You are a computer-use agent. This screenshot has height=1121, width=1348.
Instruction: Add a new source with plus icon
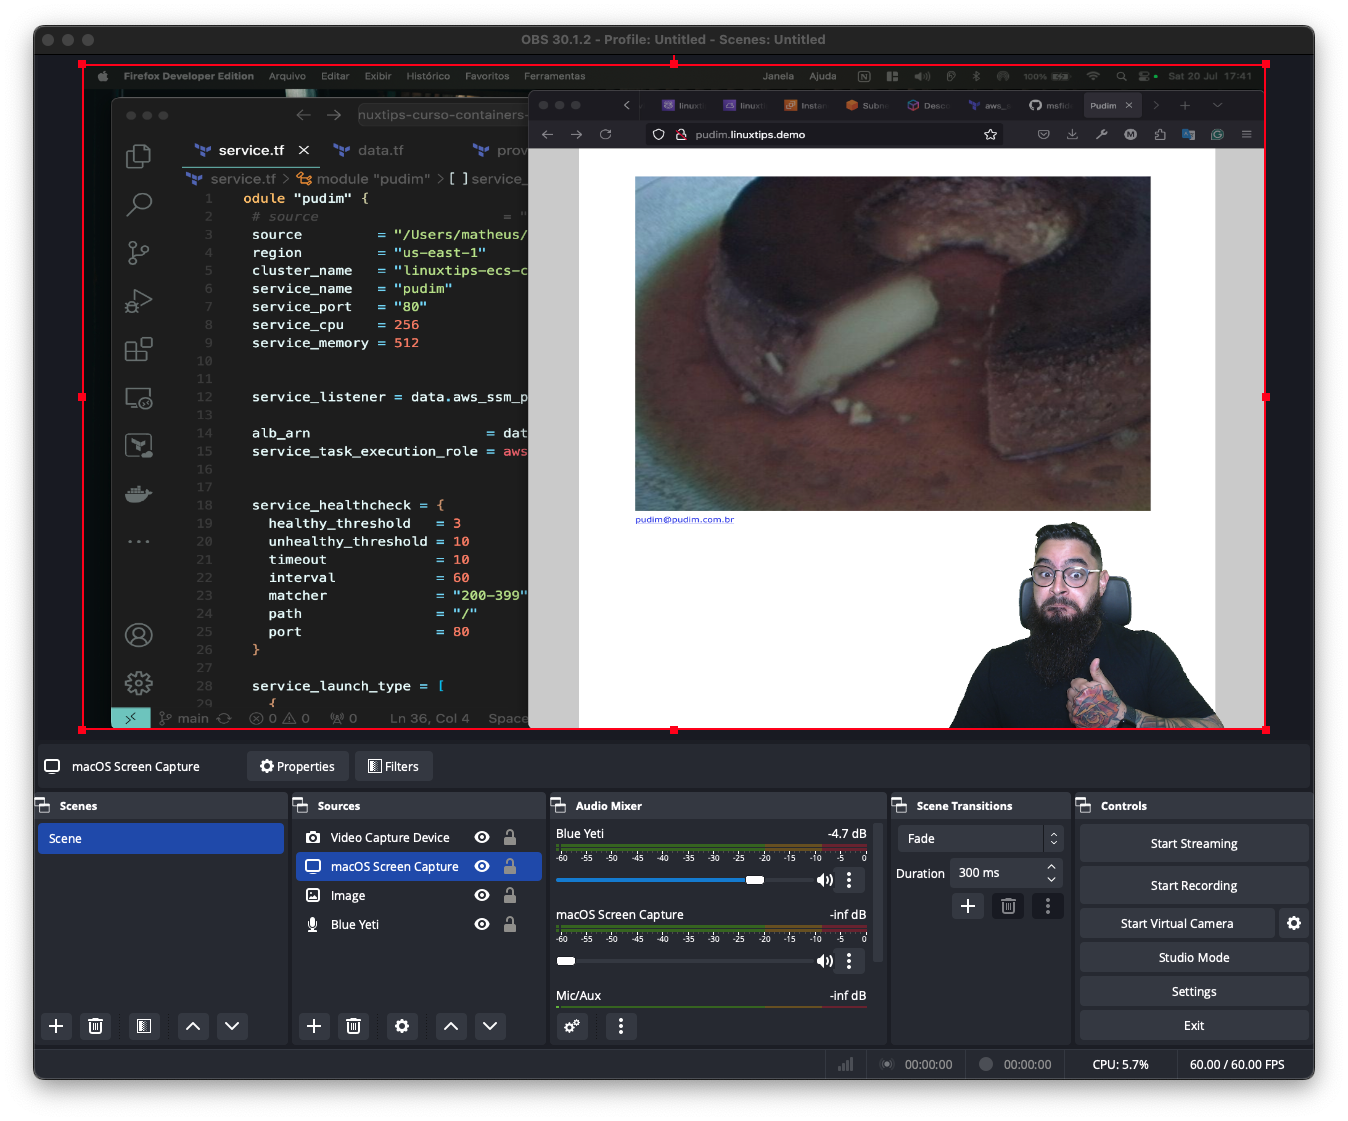click(314, 1026)
